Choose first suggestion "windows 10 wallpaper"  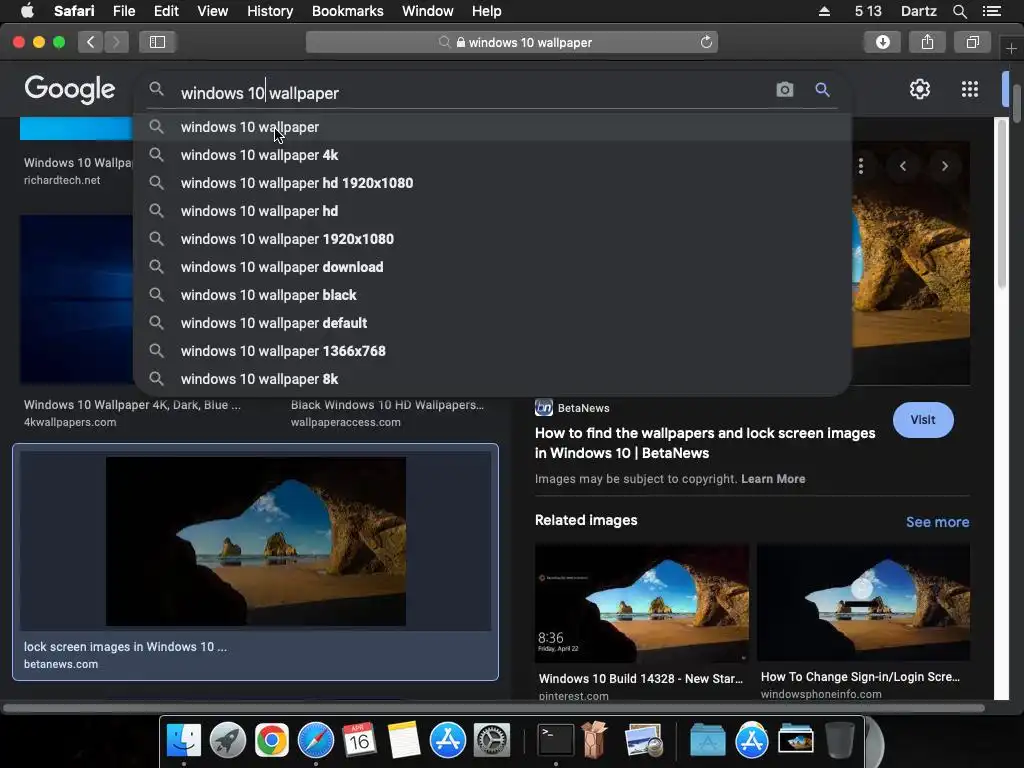[x=492, y=127]
